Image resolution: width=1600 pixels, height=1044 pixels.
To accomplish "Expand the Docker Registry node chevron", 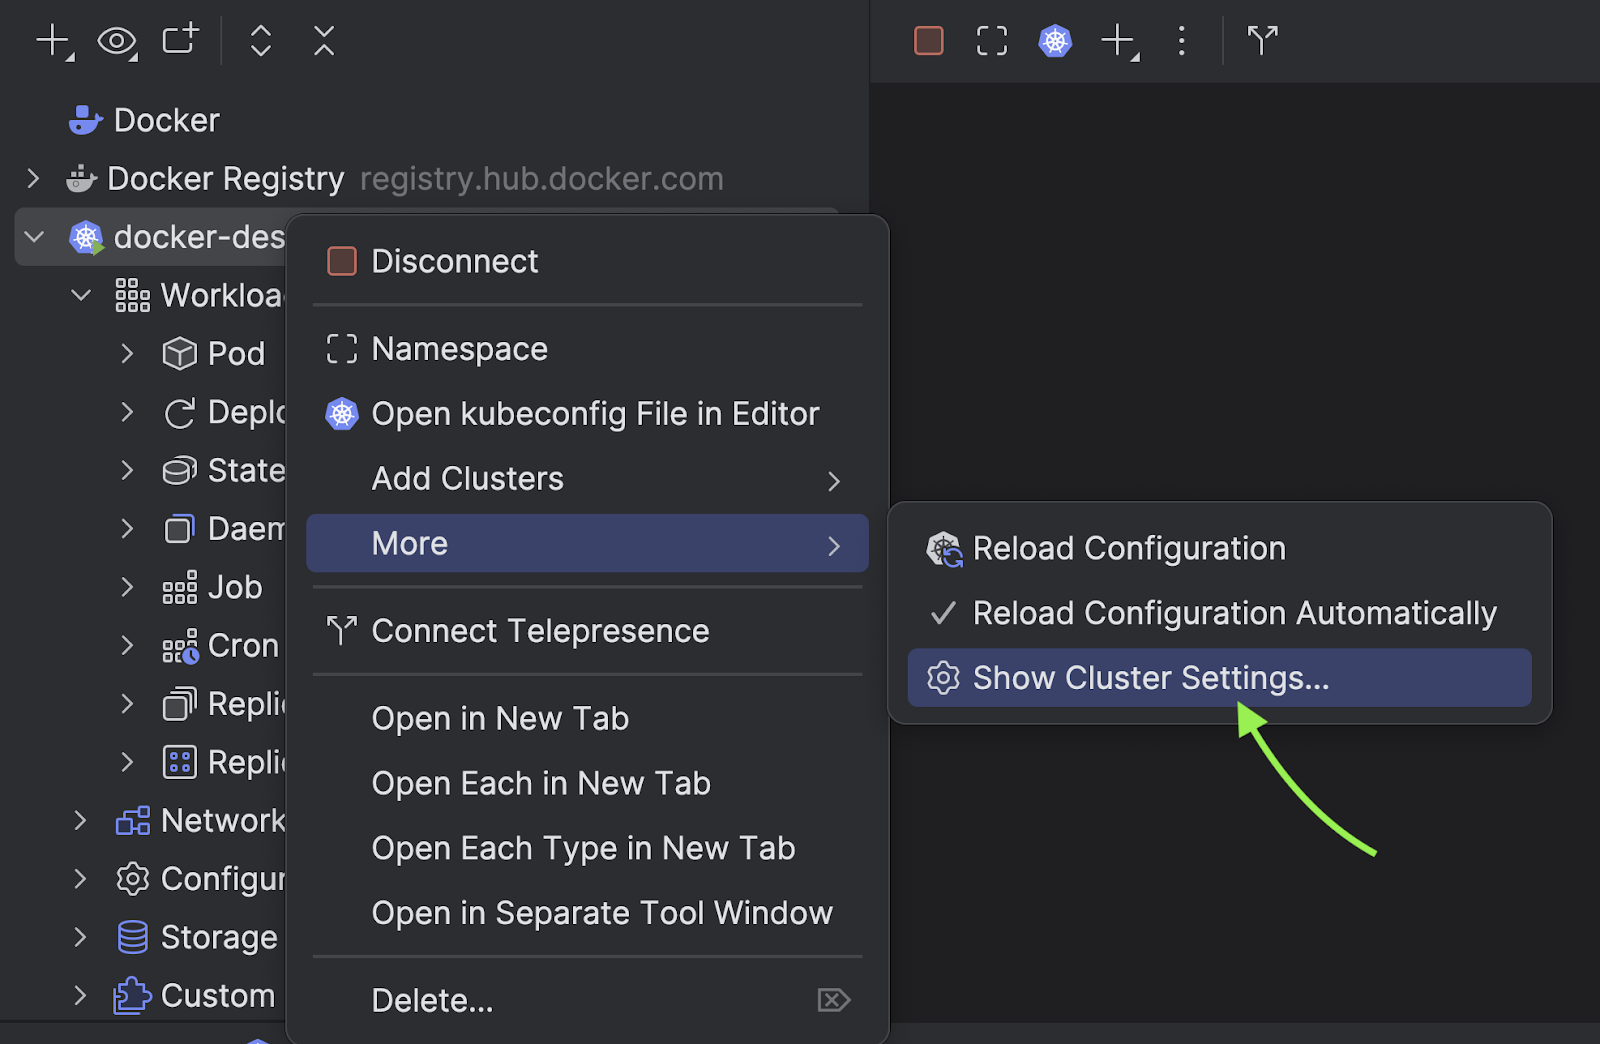I will coord(33,179).
